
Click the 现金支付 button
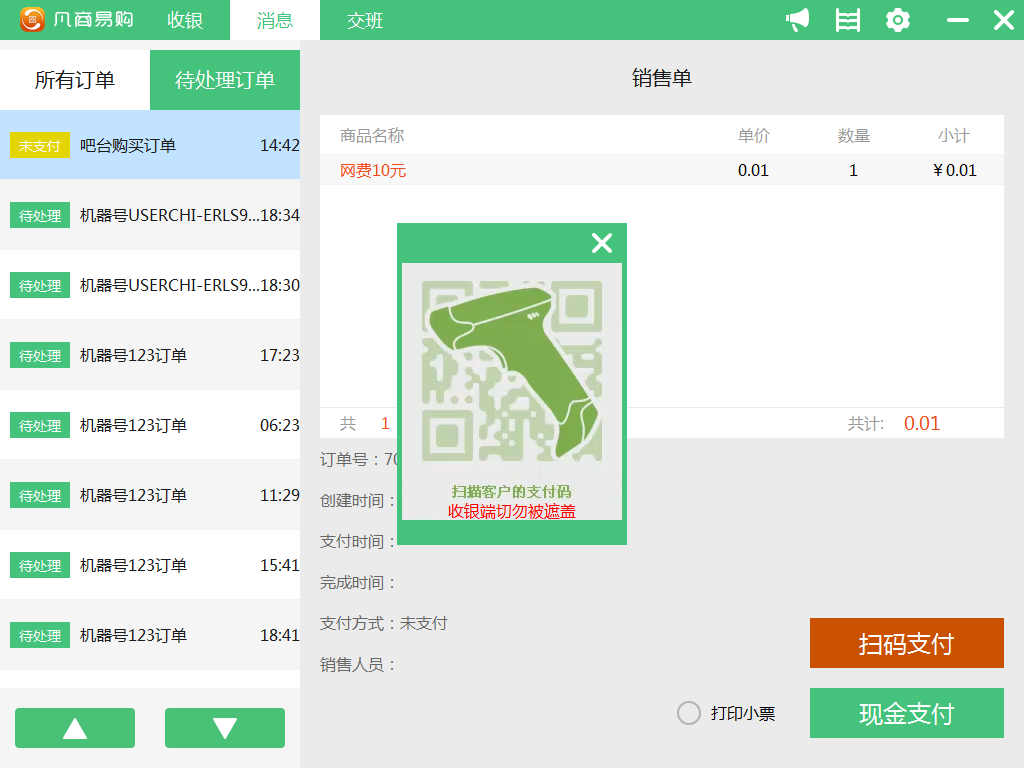906,713
